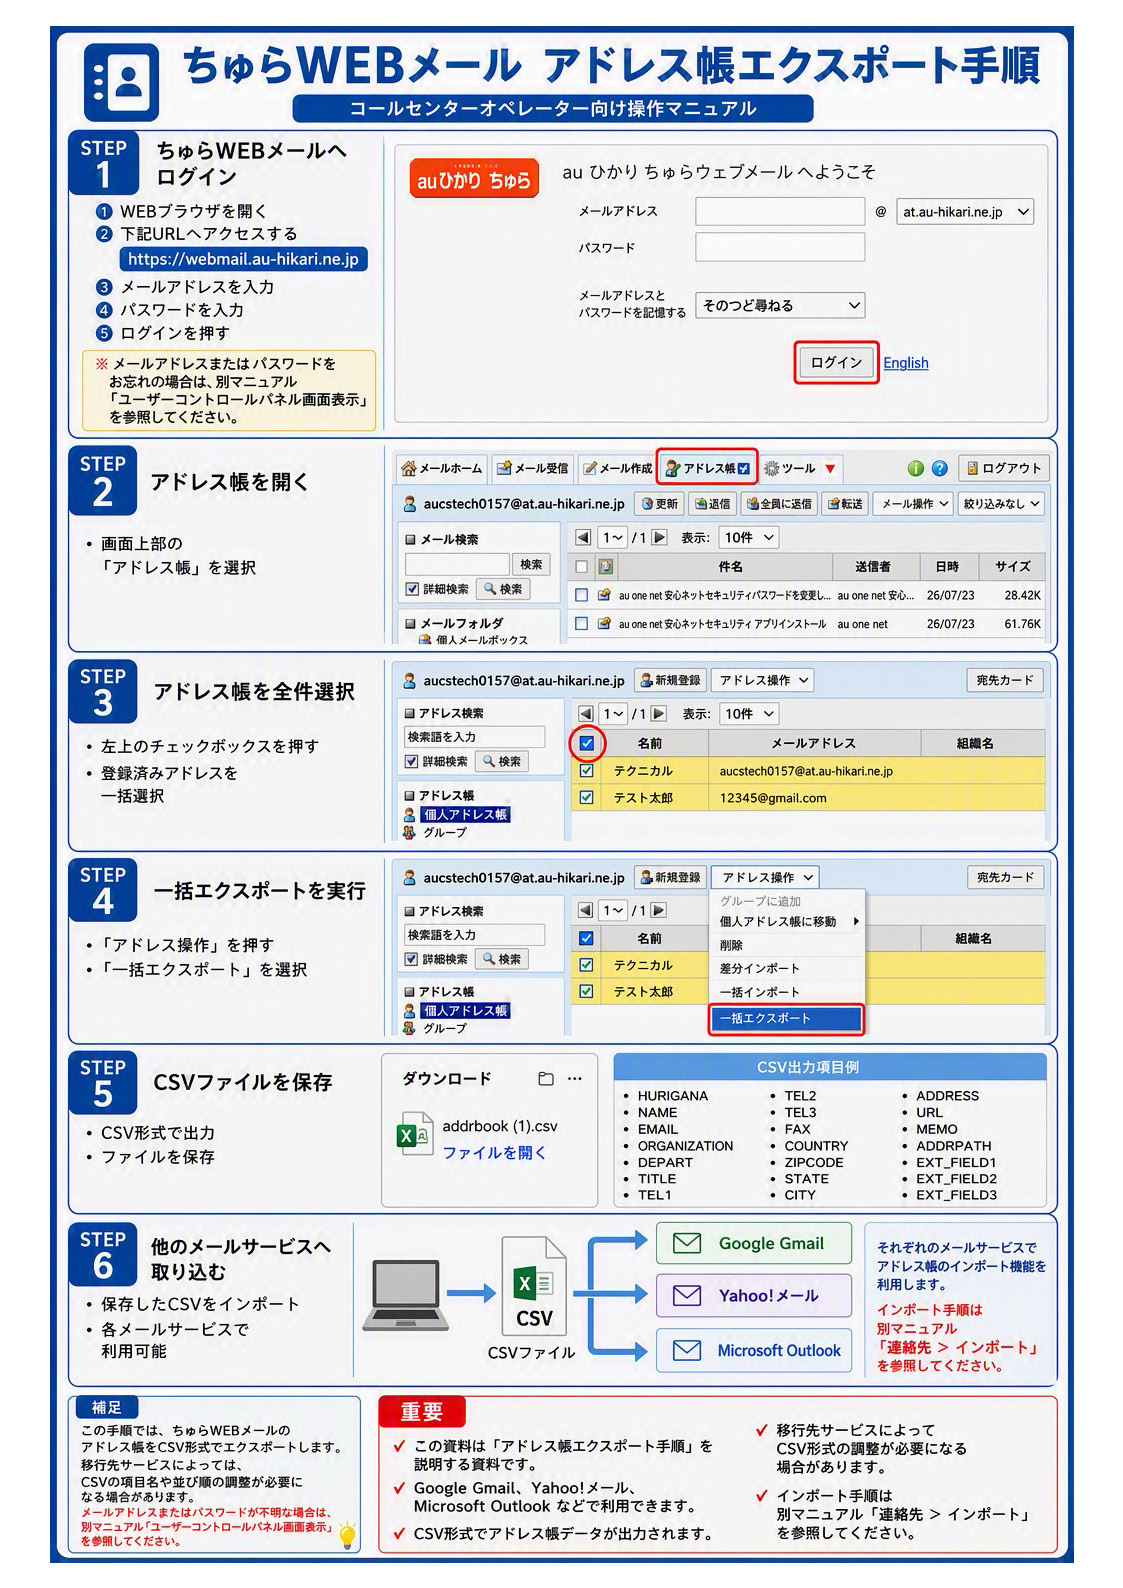Click the Excel icon of addrbook (1).csv
The height and width of the screenshot is (1588, 1123).
(x=415, y=1134)
